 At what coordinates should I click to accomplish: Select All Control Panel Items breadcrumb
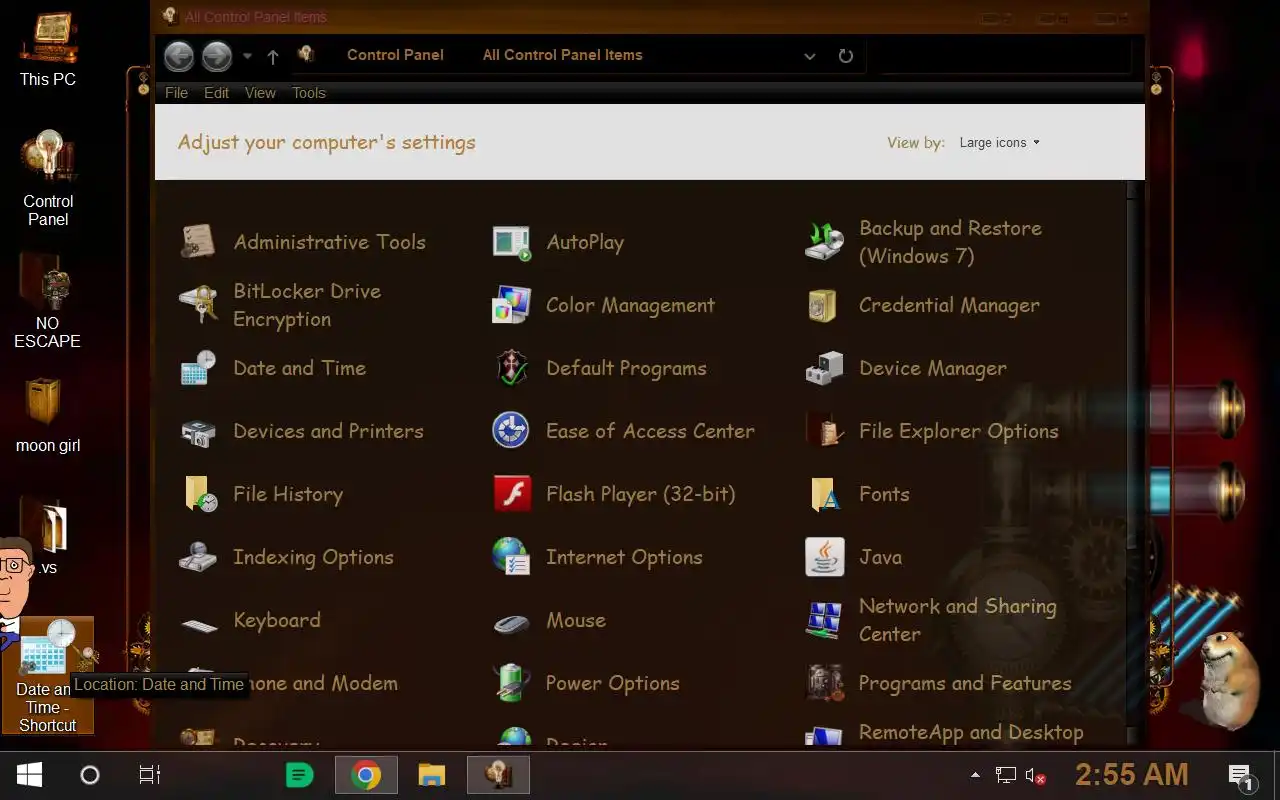point(562,55)
